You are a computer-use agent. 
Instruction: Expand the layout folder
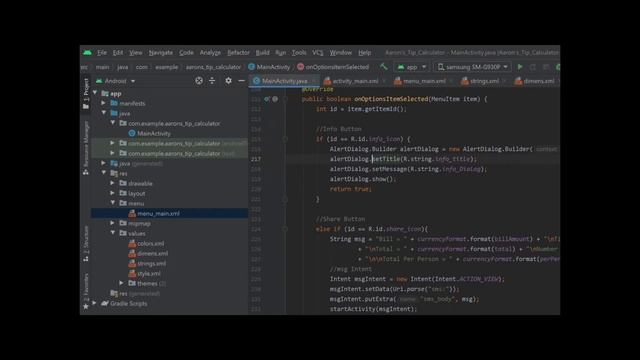coord(112,193)
